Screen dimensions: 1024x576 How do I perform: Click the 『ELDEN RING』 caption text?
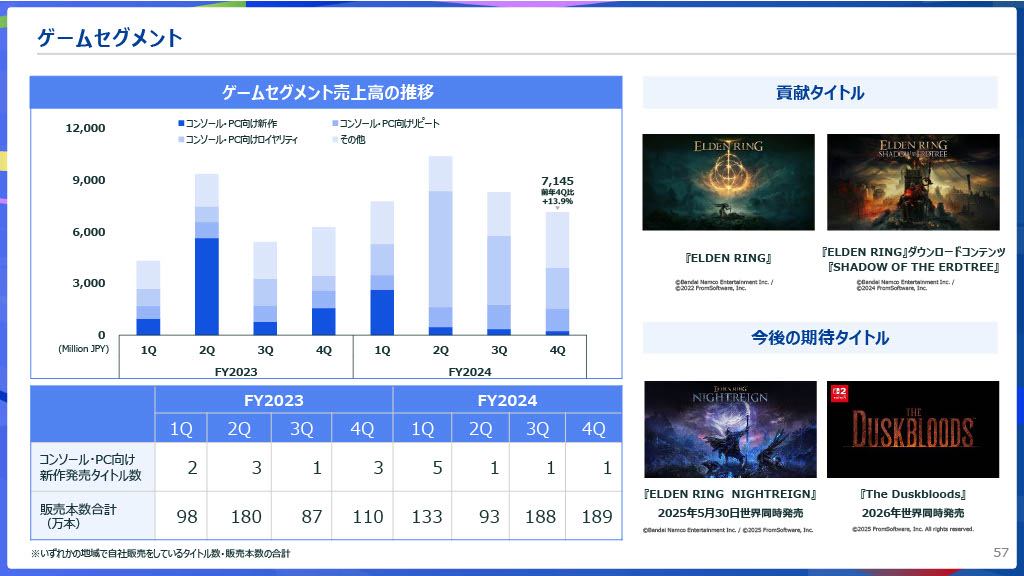tap(728, 258)
